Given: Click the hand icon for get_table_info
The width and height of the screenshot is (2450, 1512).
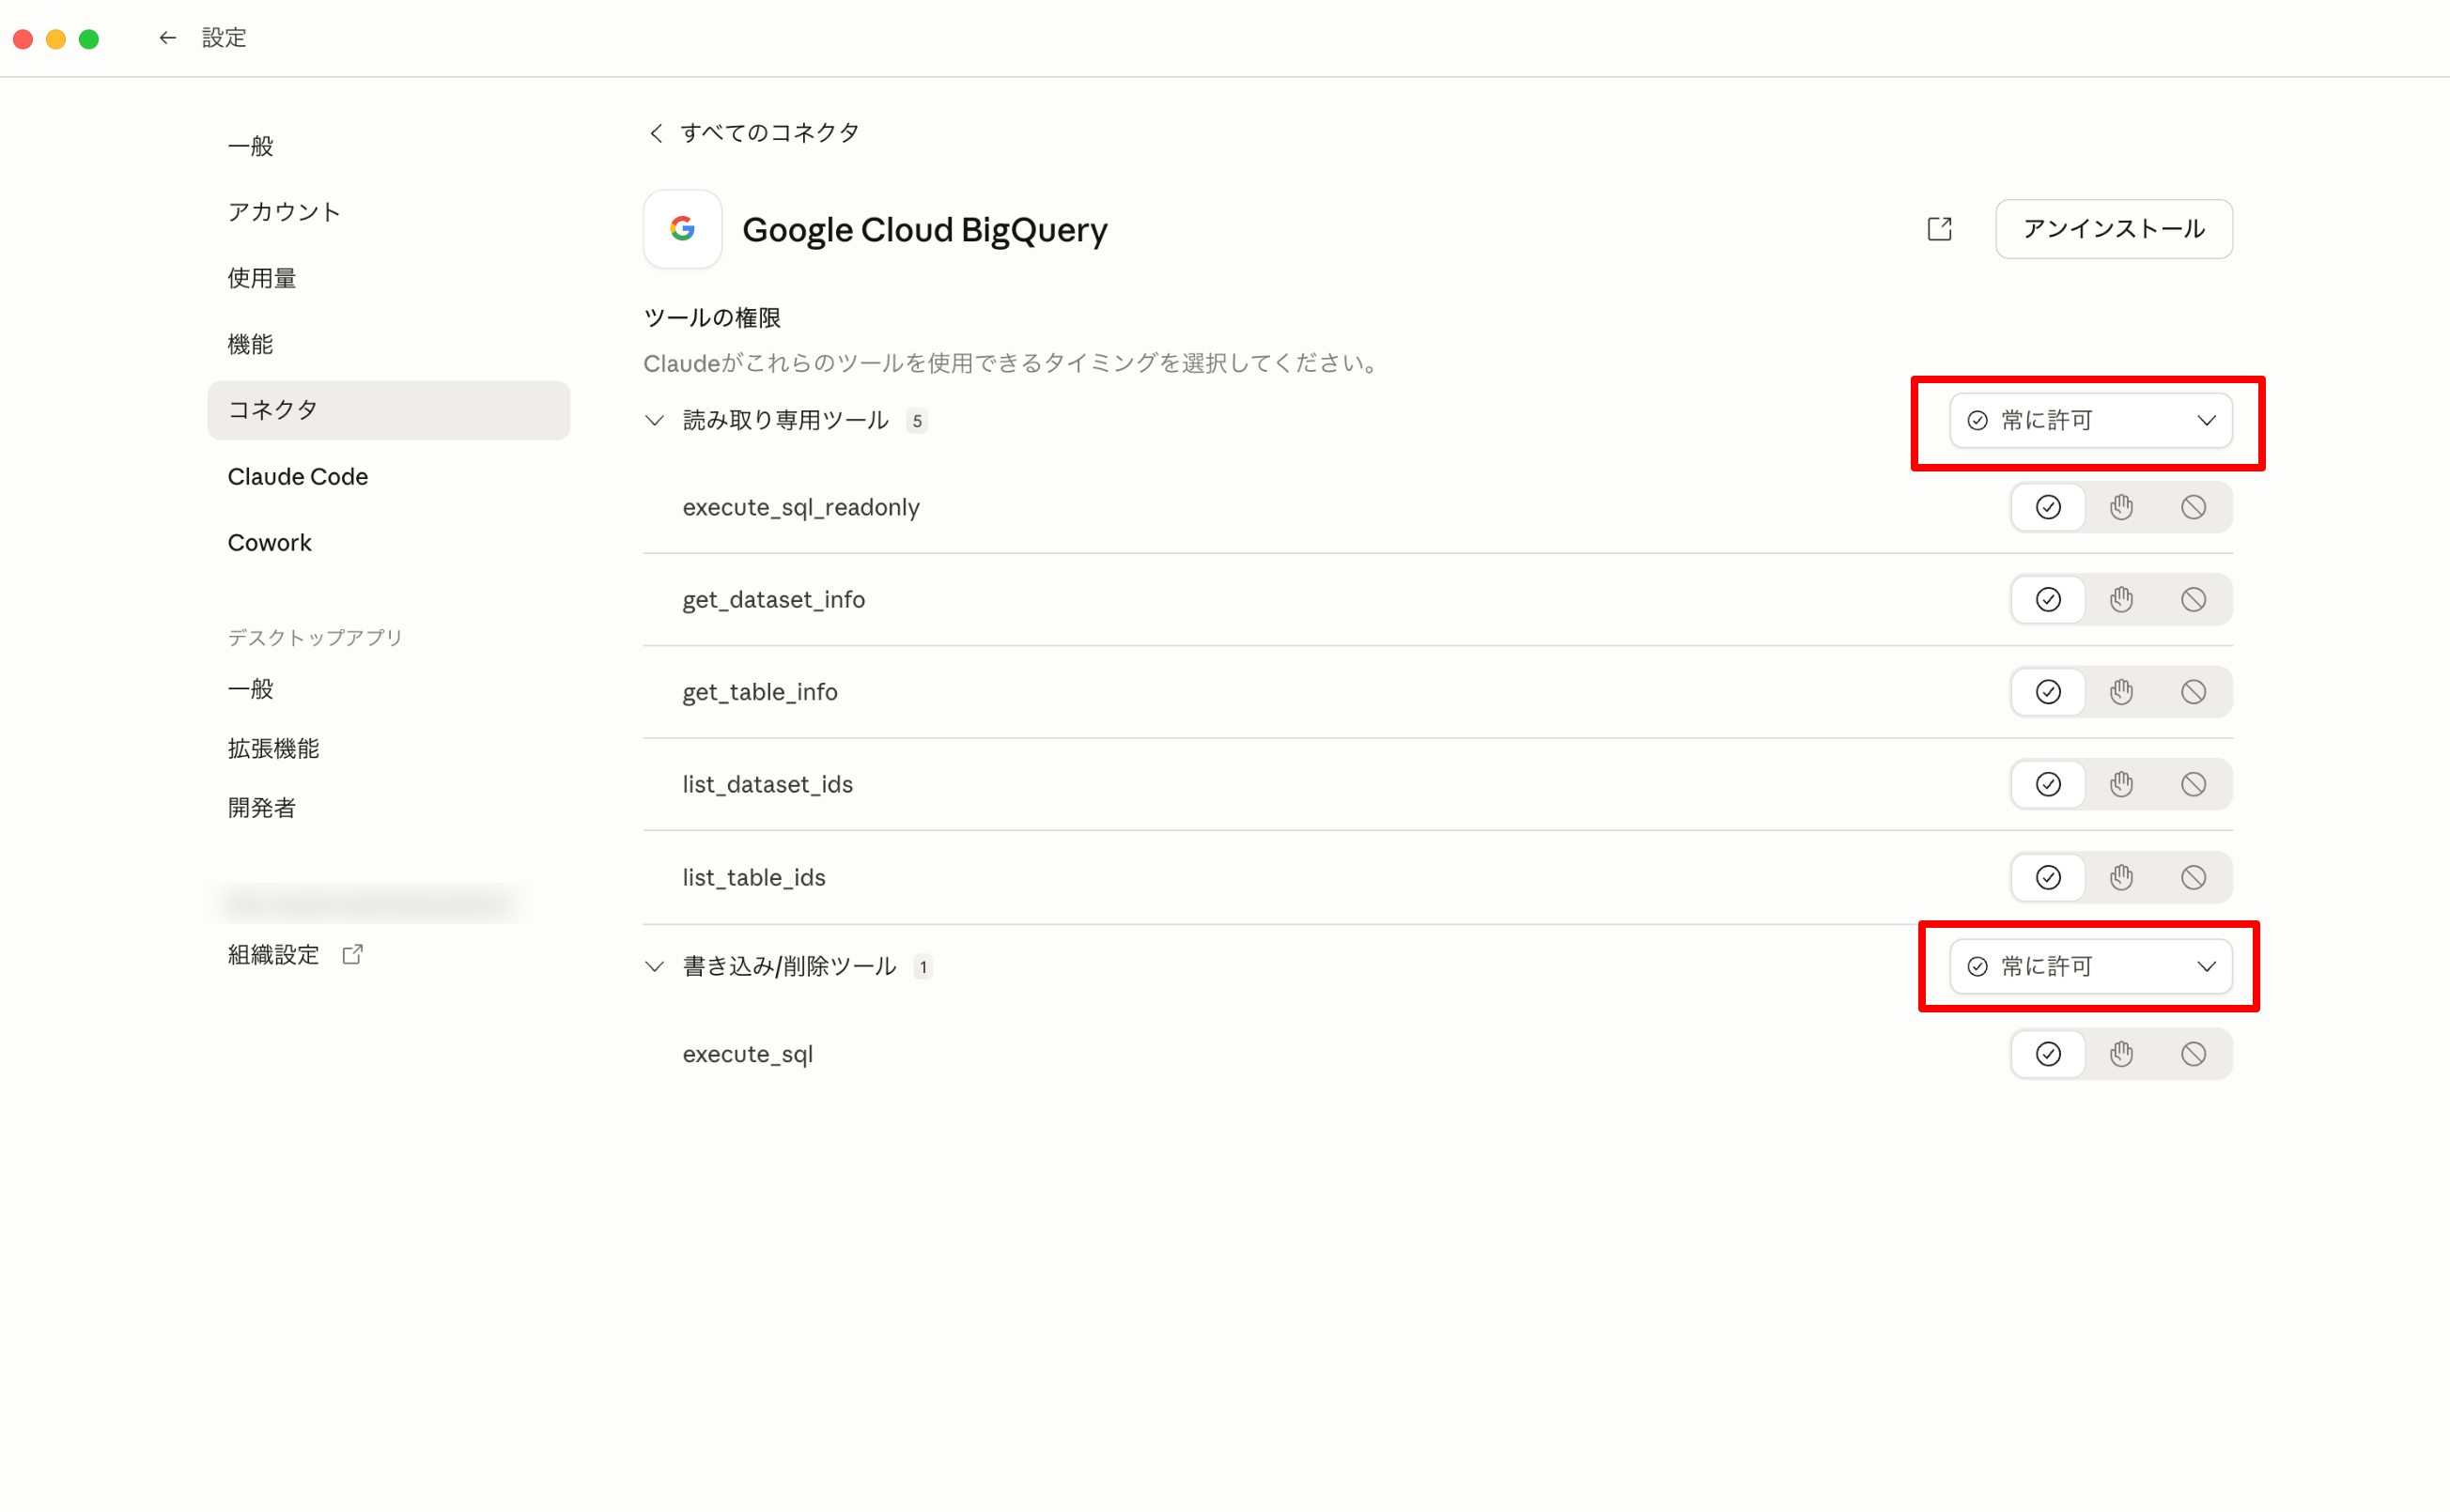Looking at the screenshot, I should coord(2120,692).
